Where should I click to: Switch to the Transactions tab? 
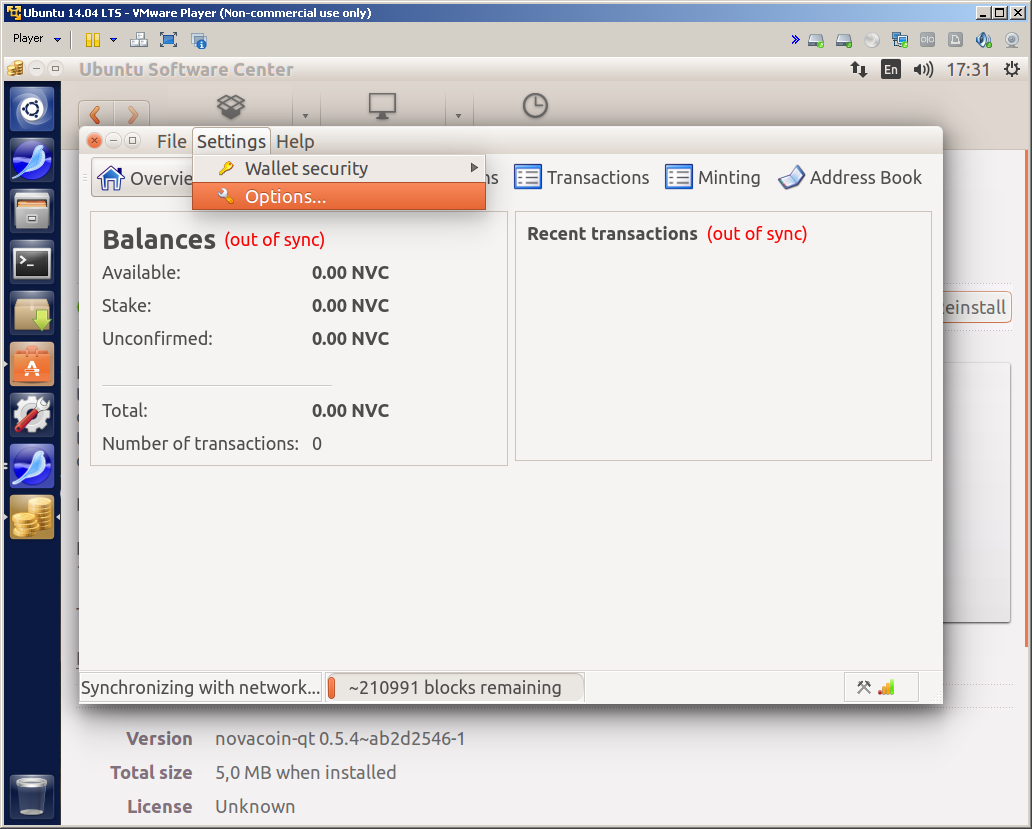pos(582,178)
